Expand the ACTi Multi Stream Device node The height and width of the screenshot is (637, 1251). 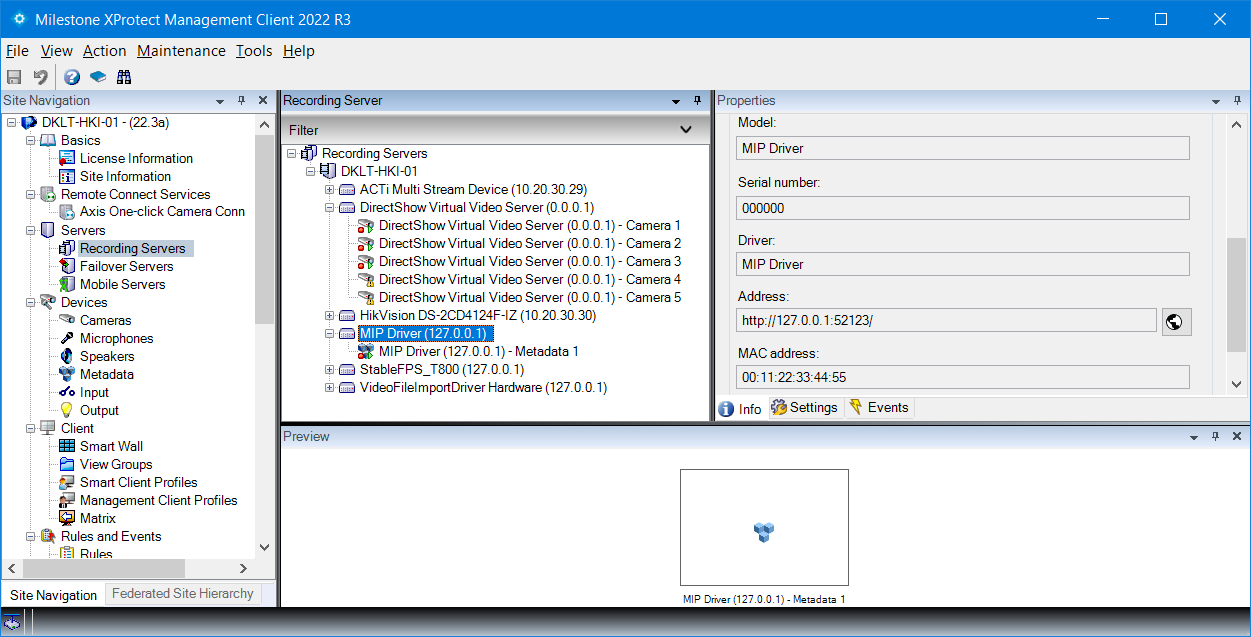coord(330,189)
